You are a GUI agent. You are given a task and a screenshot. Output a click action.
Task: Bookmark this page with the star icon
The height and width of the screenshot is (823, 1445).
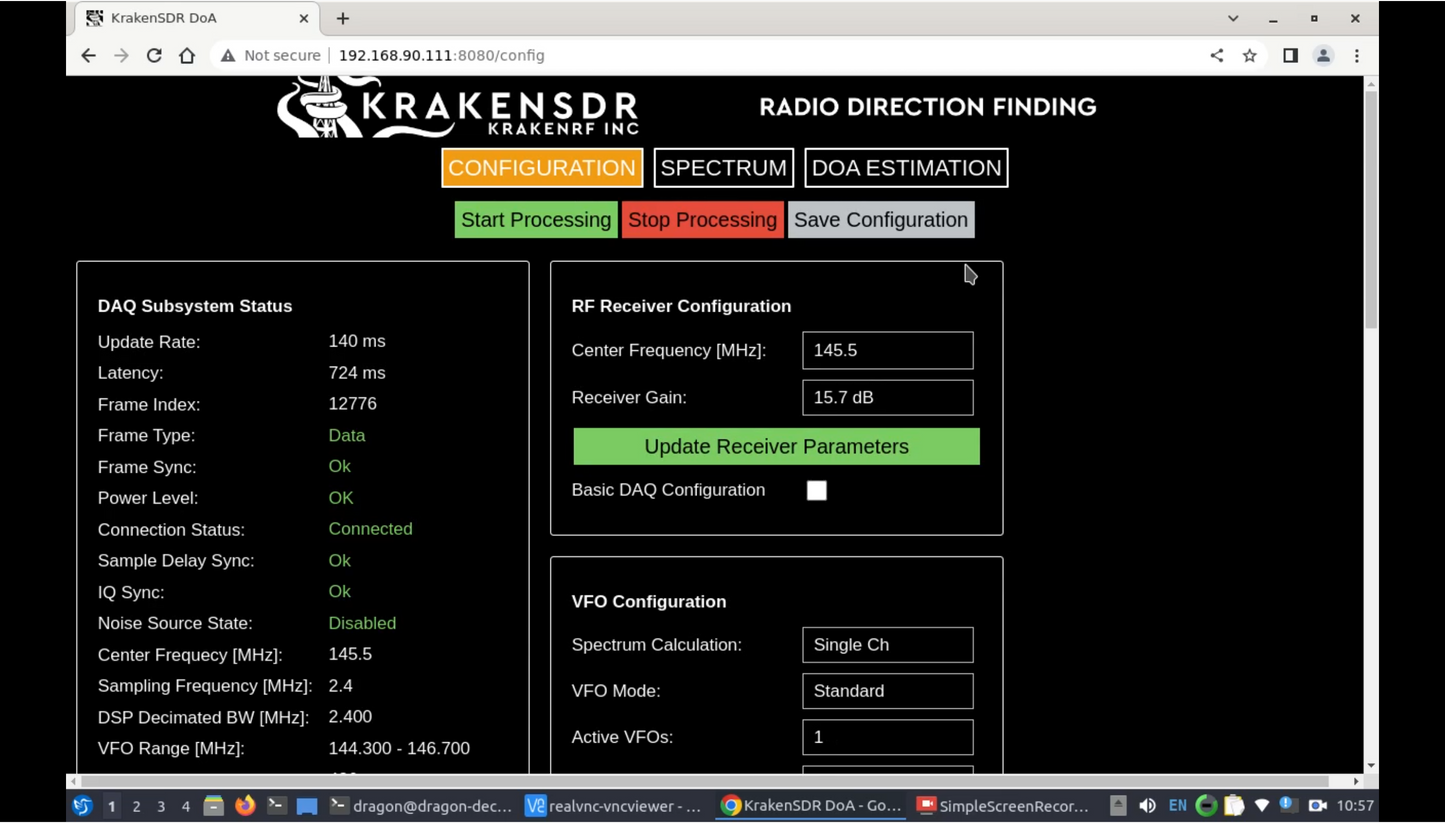pyautogui.click(x=1249, y=56)
